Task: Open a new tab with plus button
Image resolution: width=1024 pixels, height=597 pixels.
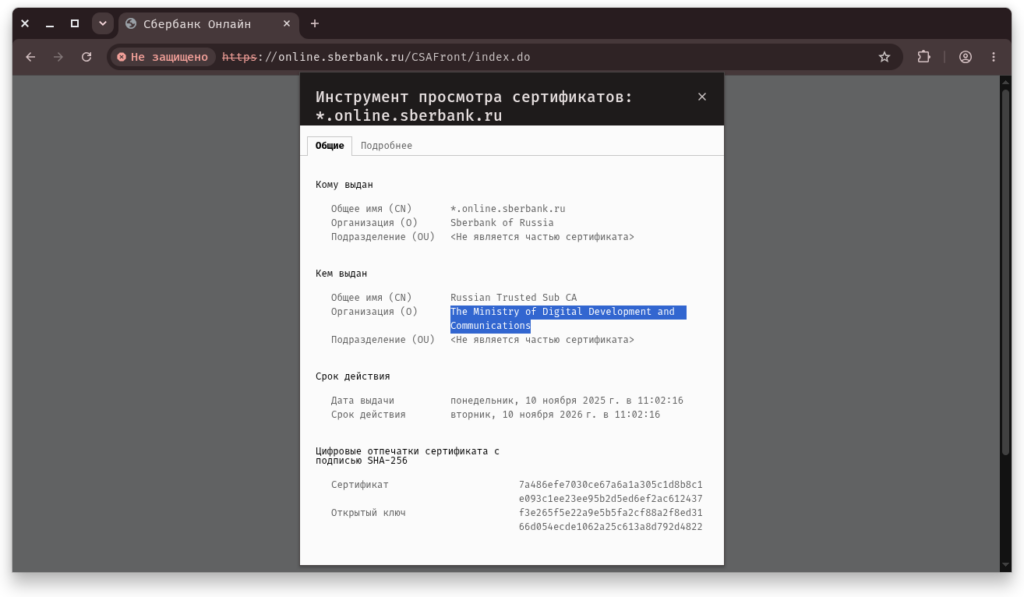Action: [x=315, y=24]
